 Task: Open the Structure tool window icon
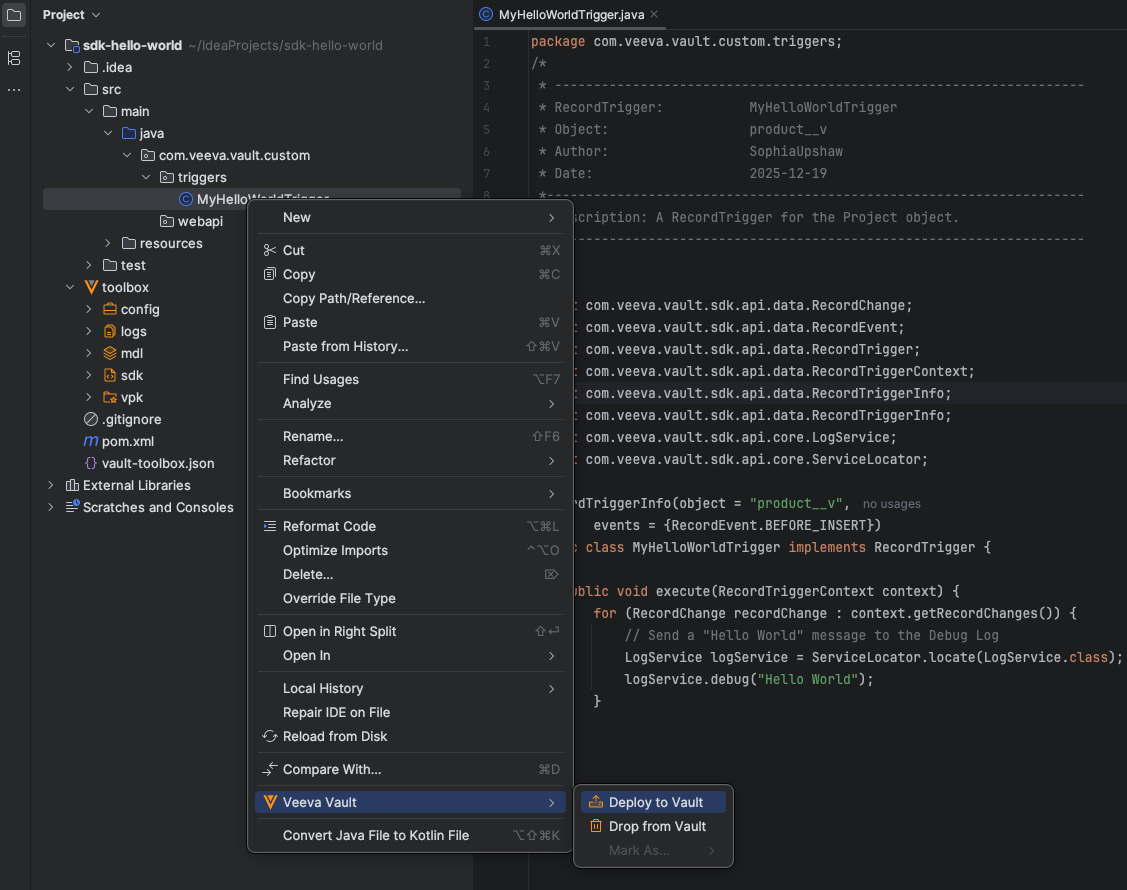(14, 58)
